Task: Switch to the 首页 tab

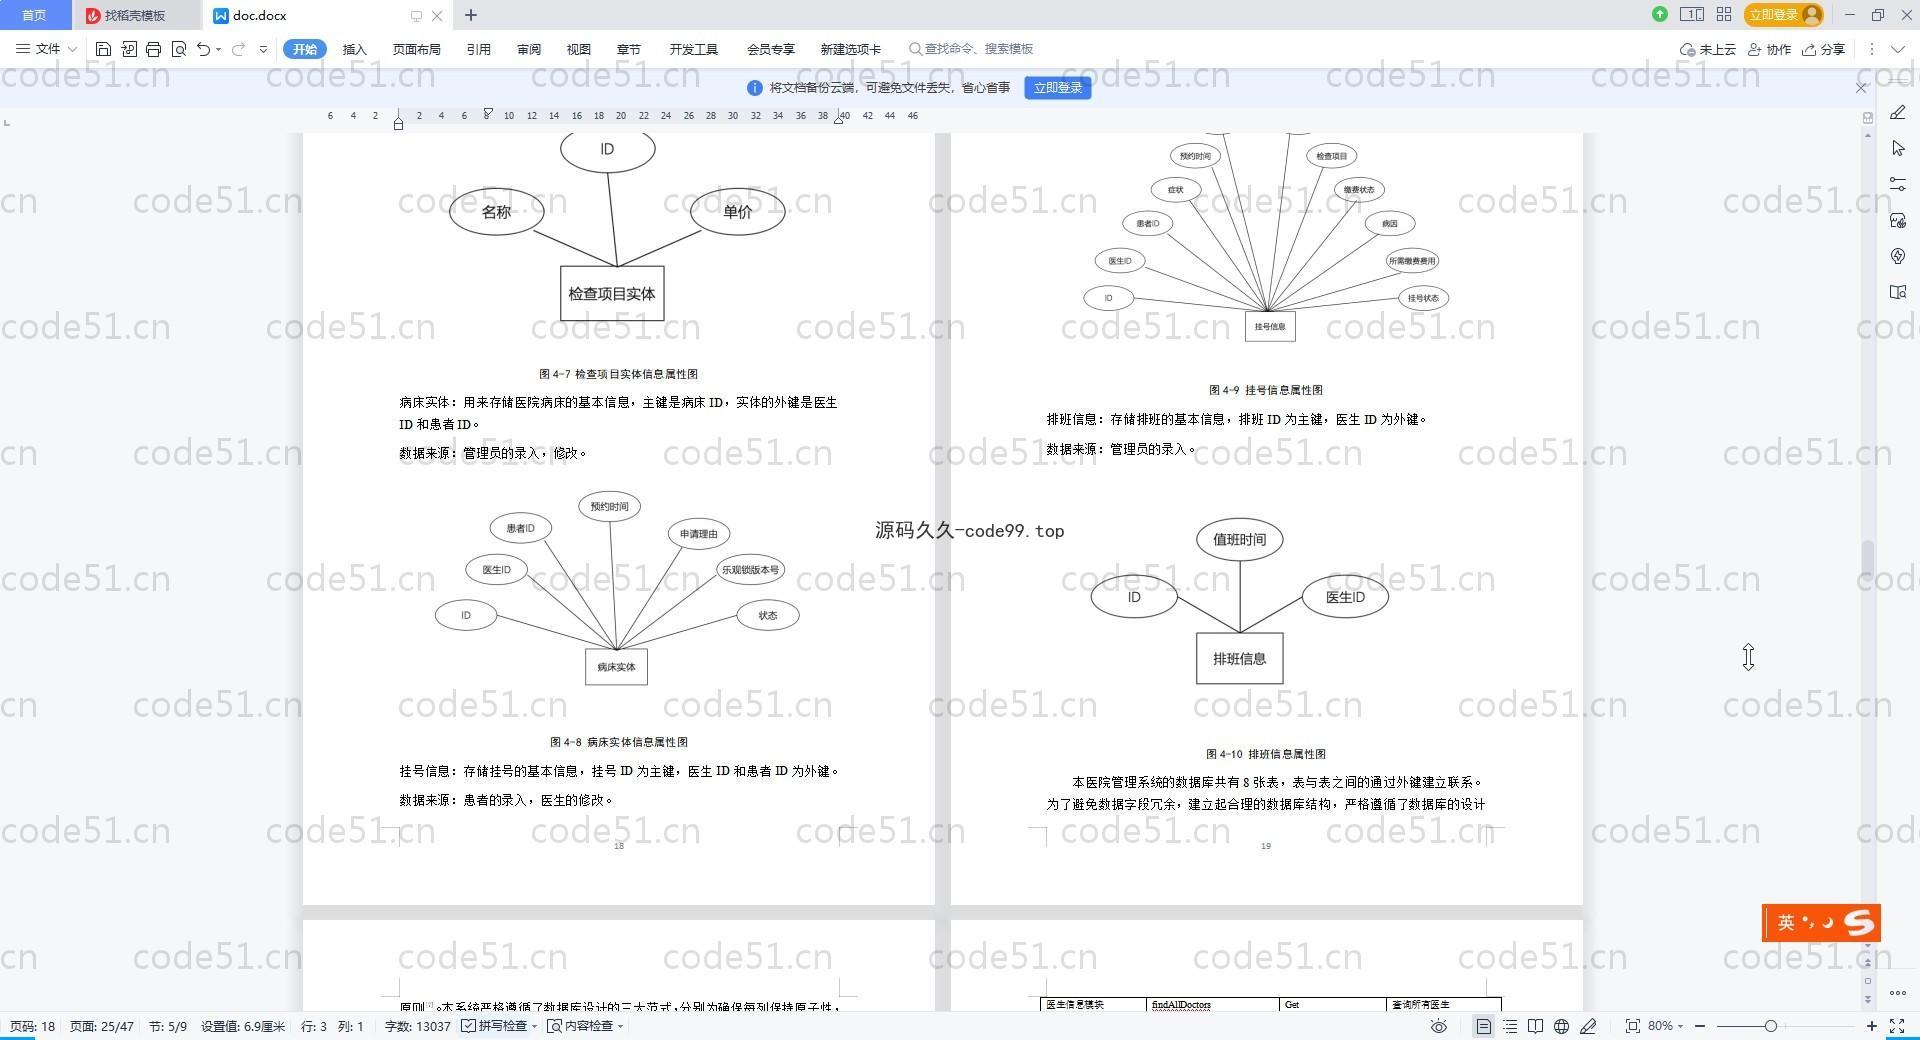Action: [34, 15]
